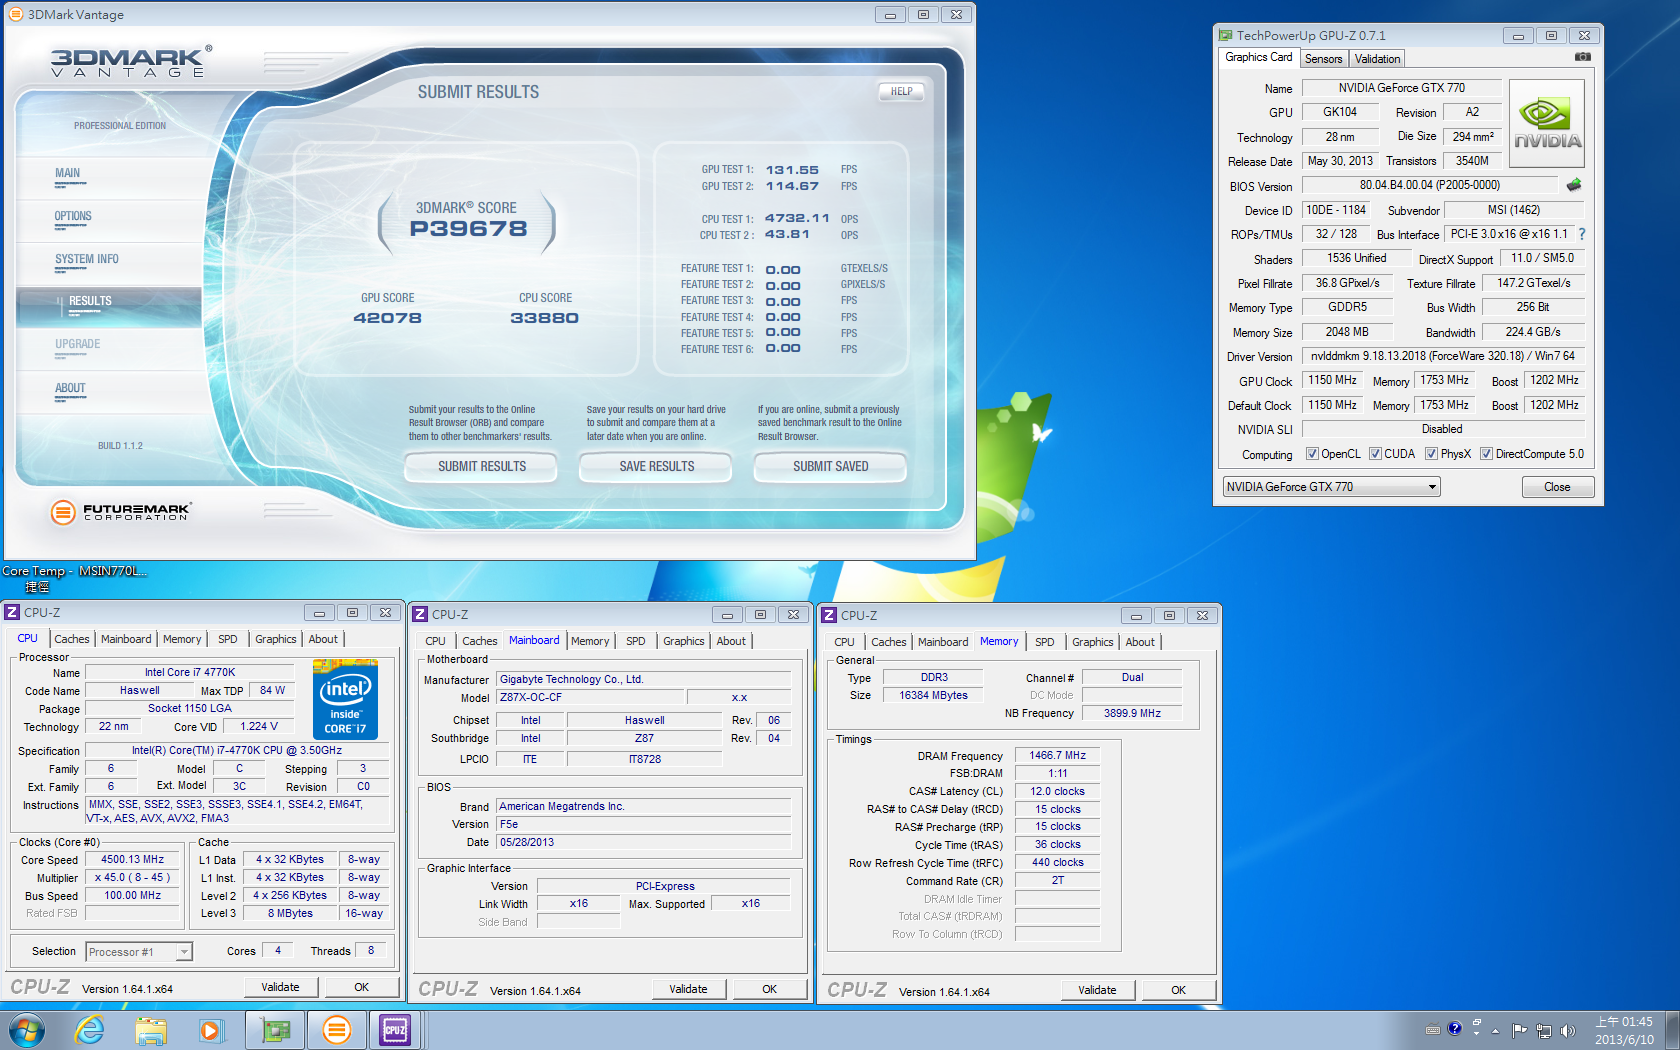Click the Core Speed value 4500.13 MHz
Viewport: 1680px width, 1050px height.
pos(132,860)
